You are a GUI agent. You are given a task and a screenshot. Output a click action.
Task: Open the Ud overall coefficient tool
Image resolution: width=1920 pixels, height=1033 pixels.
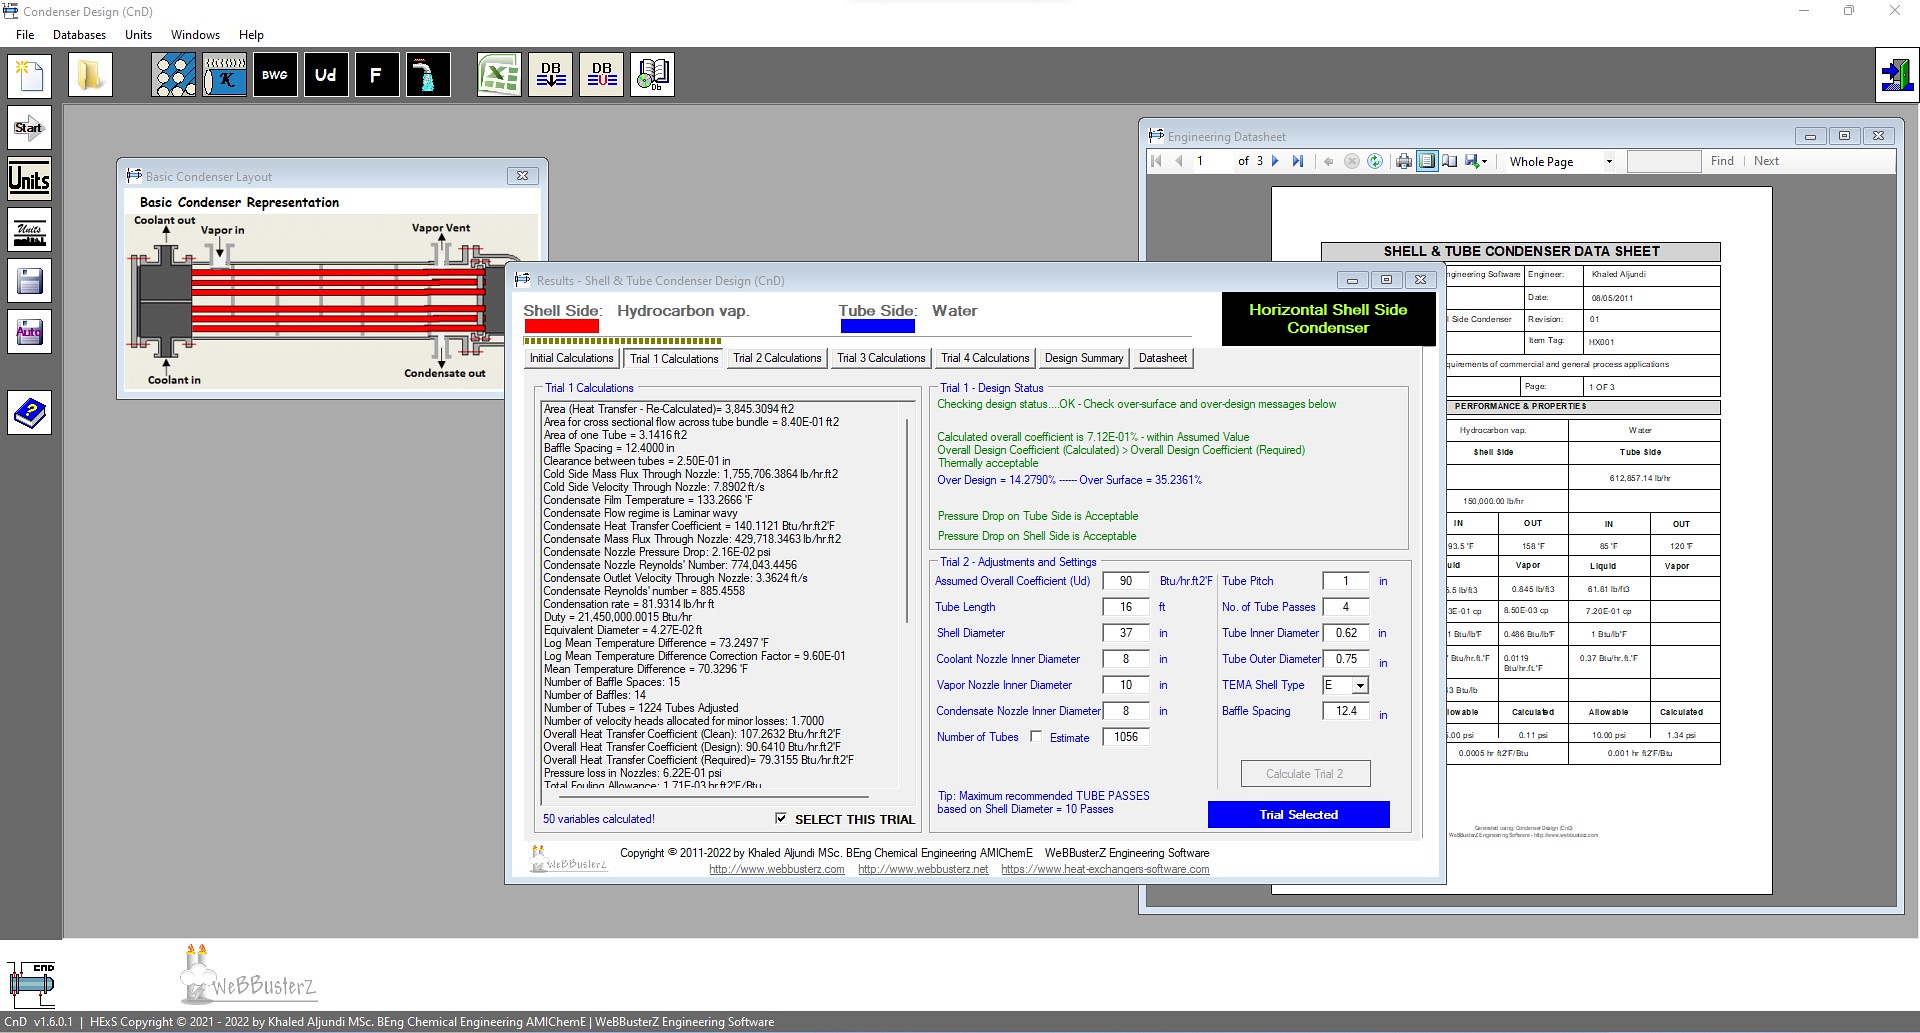(x=325, y=75)
